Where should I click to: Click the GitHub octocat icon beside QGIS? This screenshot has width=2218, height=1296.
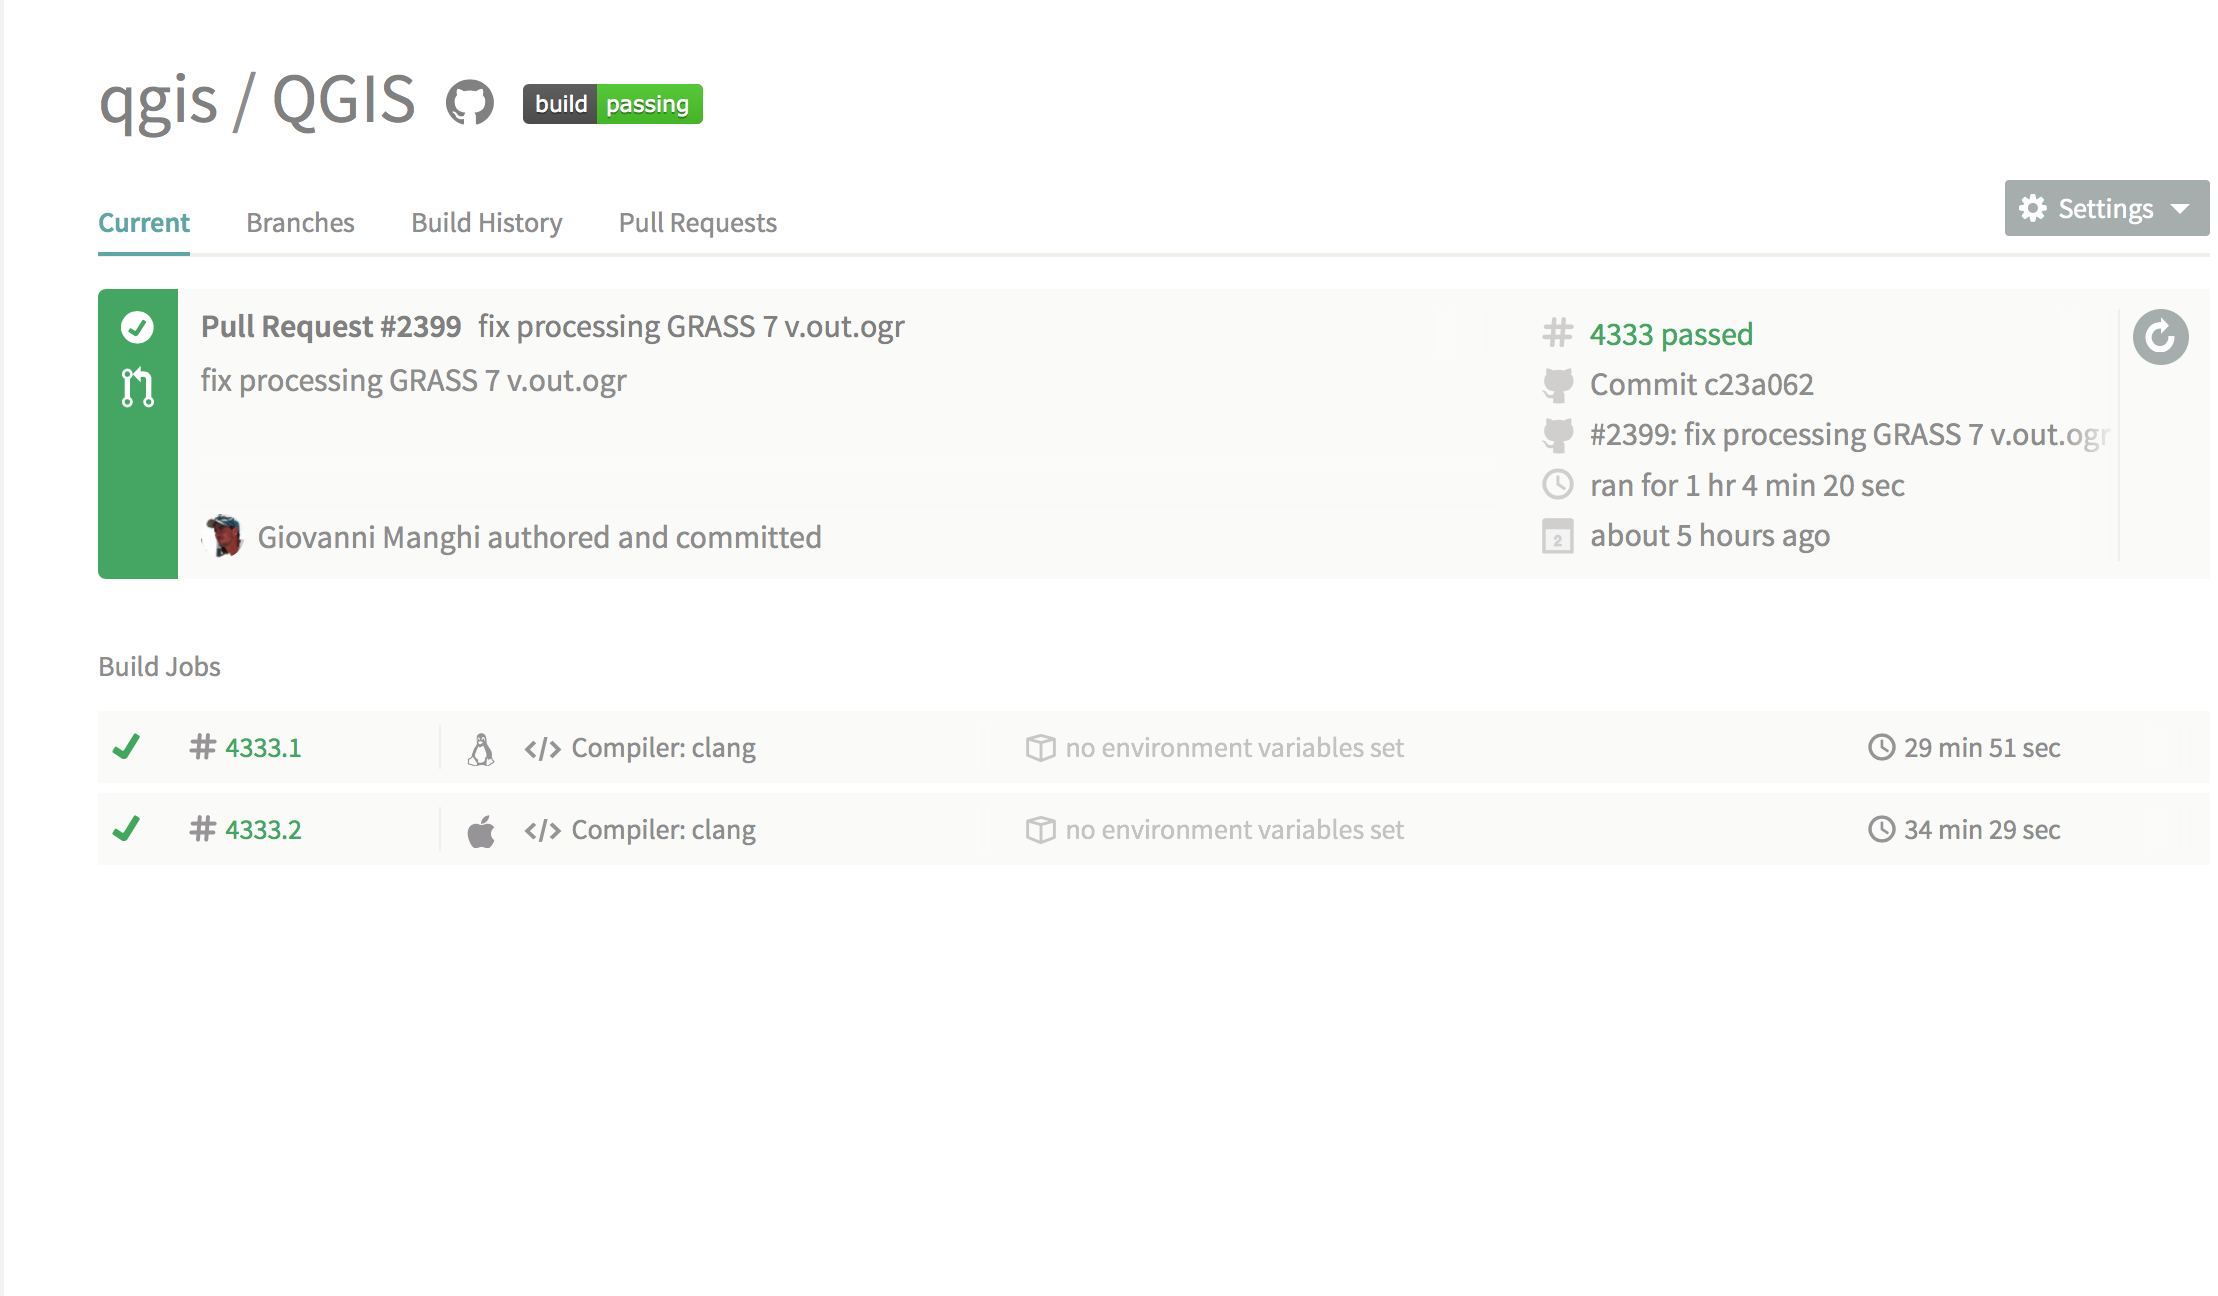(x=469, y=103)
